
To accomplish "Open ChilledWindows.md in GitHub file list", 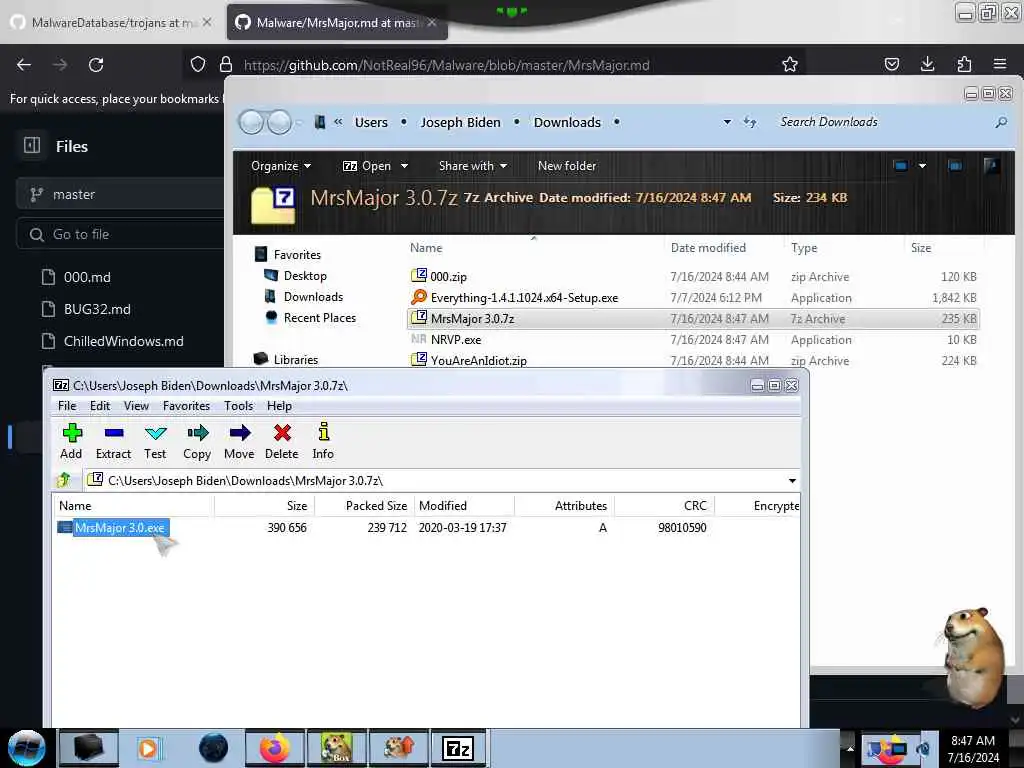I will [x=123, y=341].
